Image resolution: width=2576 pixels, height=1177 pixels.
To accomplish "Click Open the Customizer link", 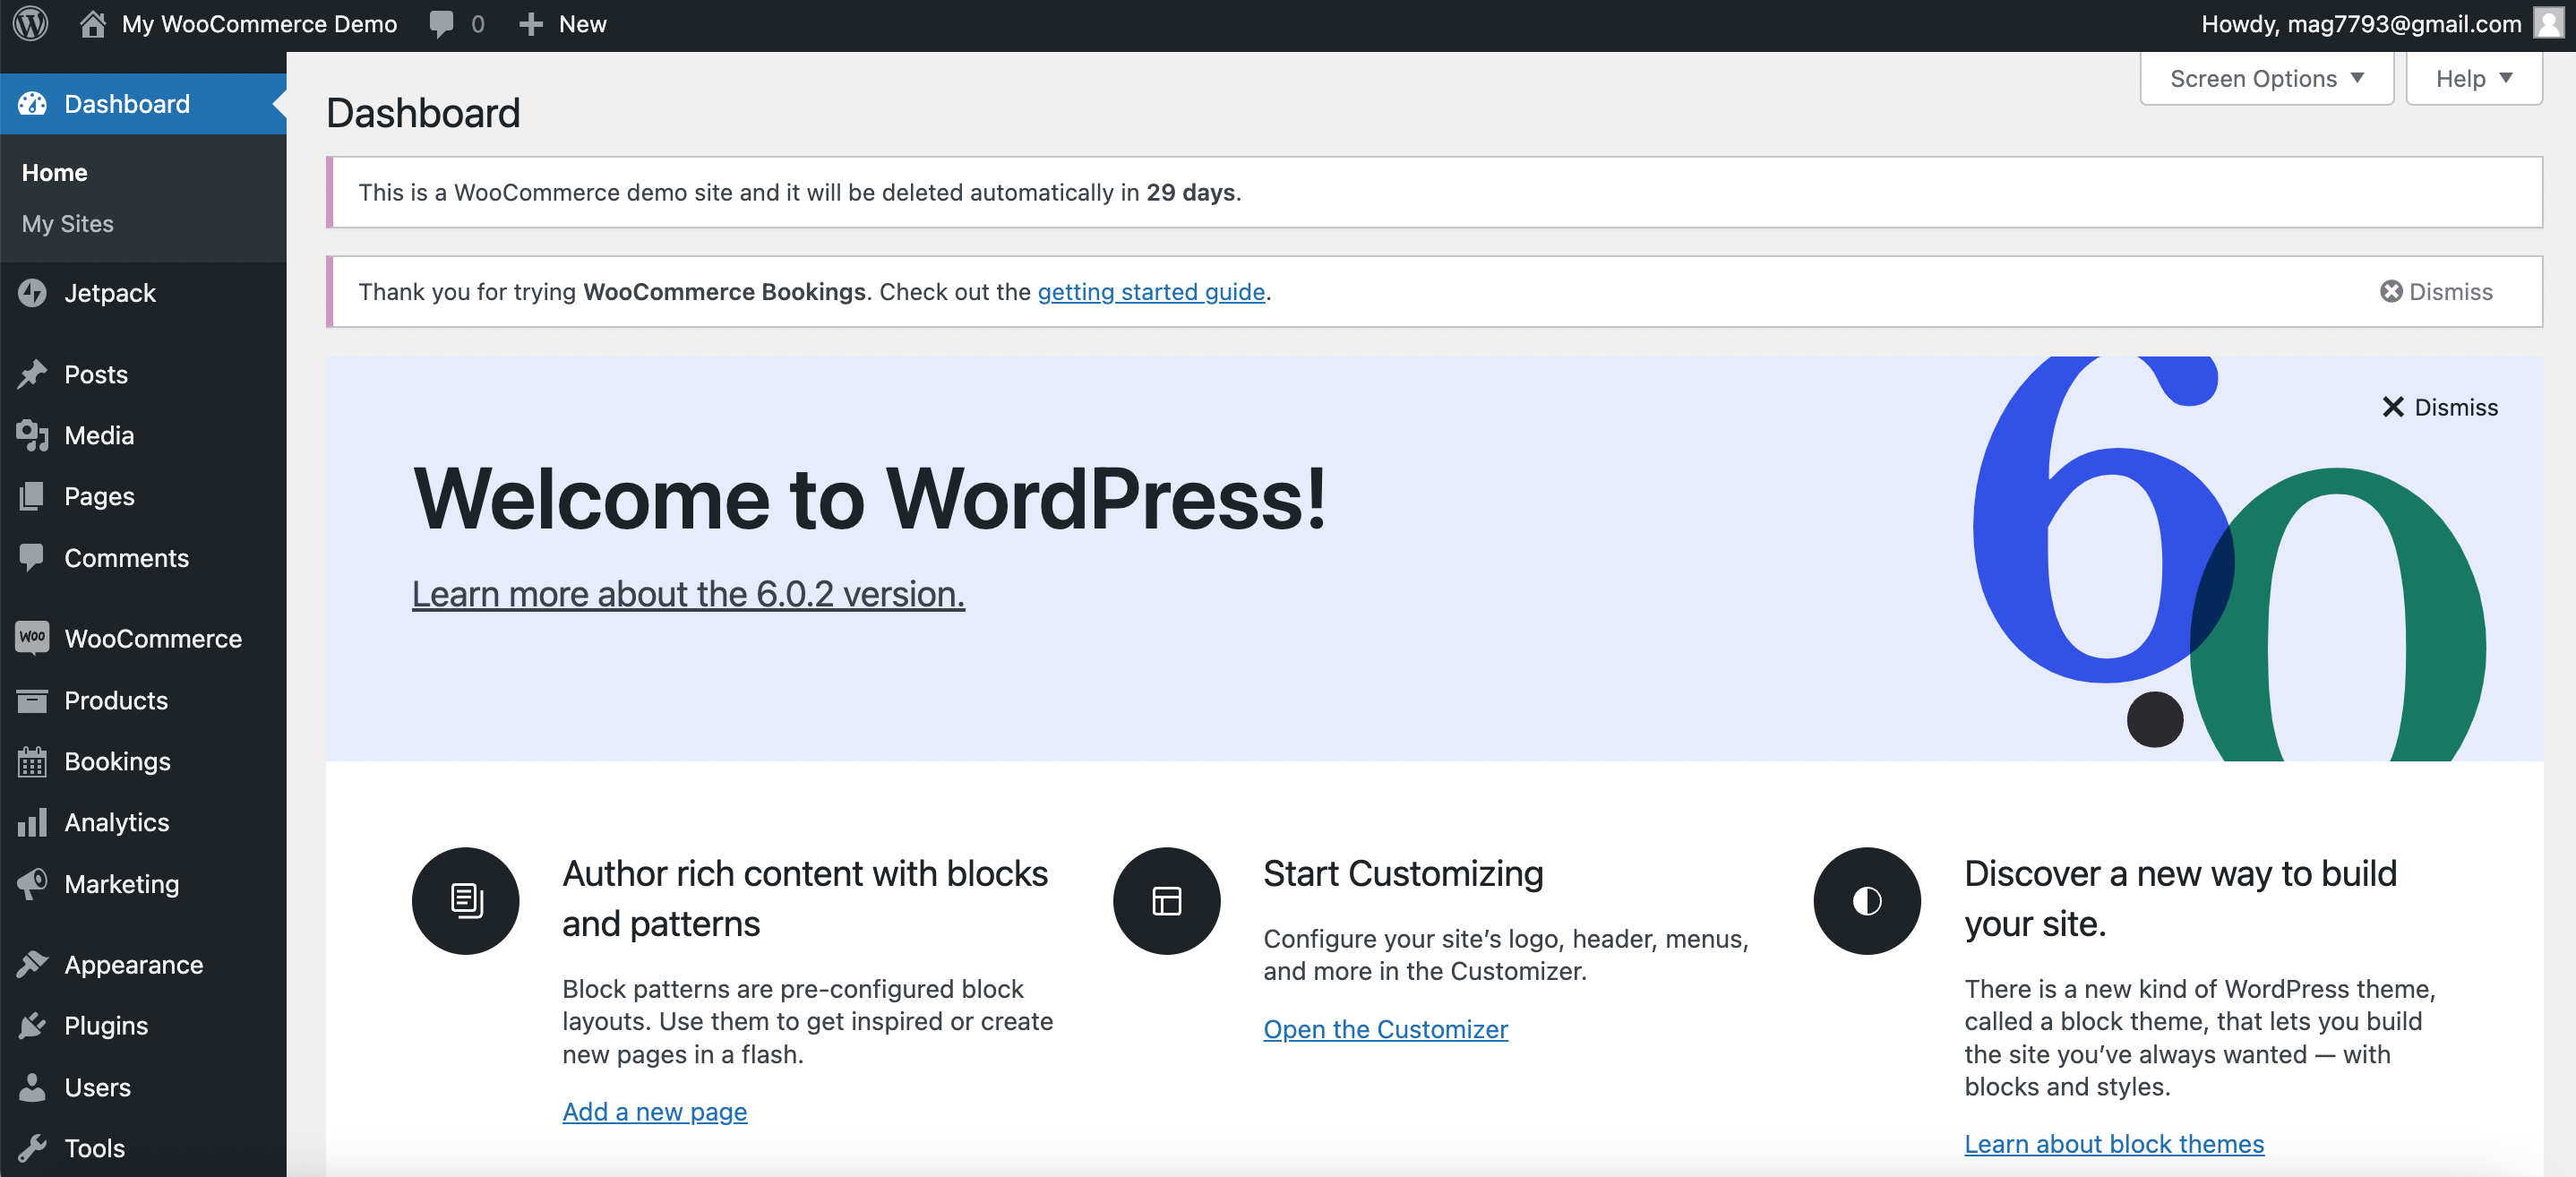I will pos(1385,1029).
